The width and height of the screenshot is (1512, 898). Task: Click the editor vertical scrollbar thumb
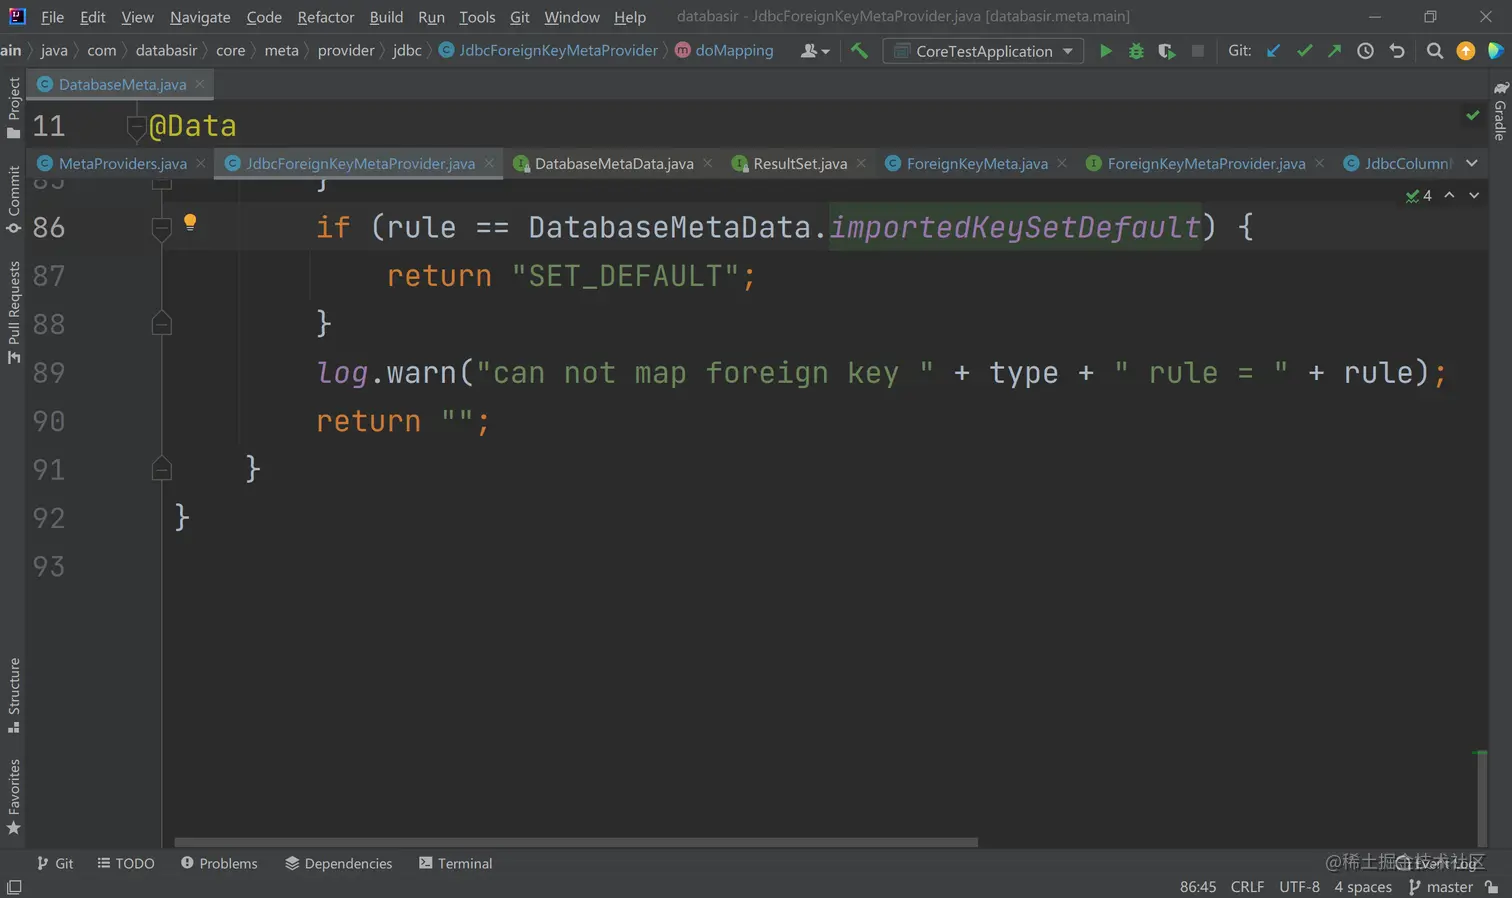(1481, 798)
